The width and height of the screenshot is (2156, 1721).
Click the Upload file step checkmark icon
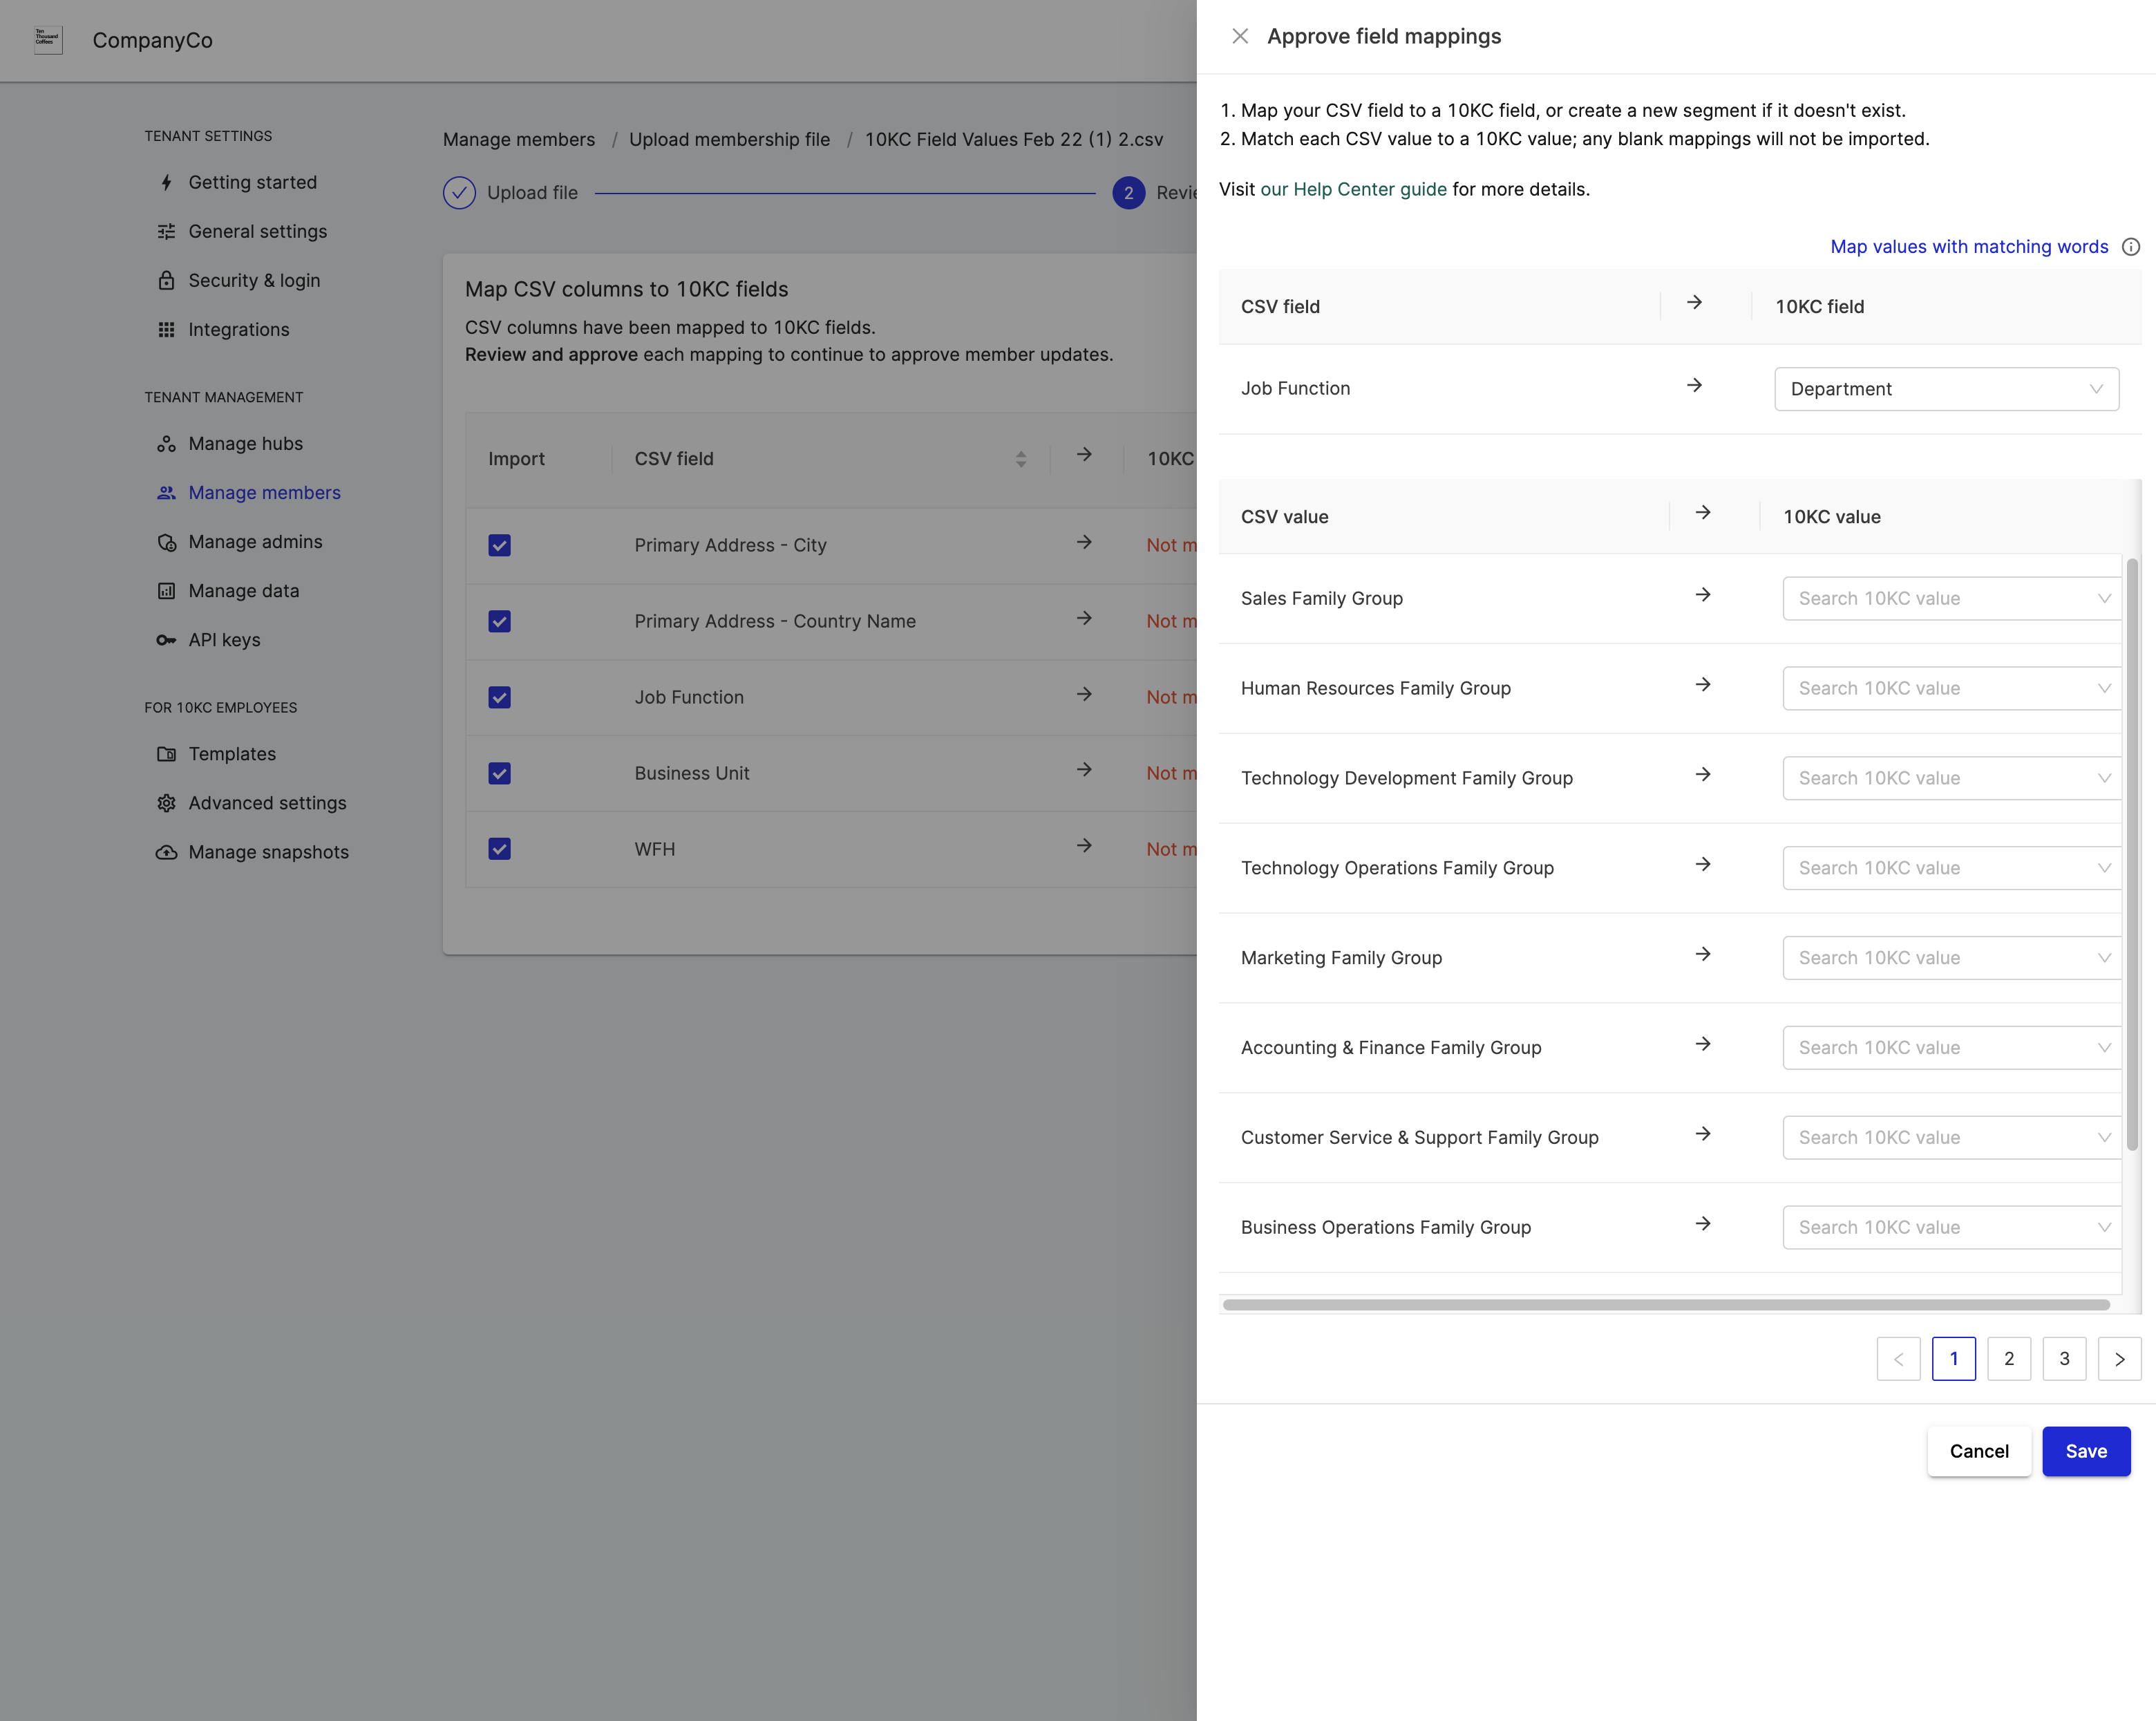pos(459,192)
